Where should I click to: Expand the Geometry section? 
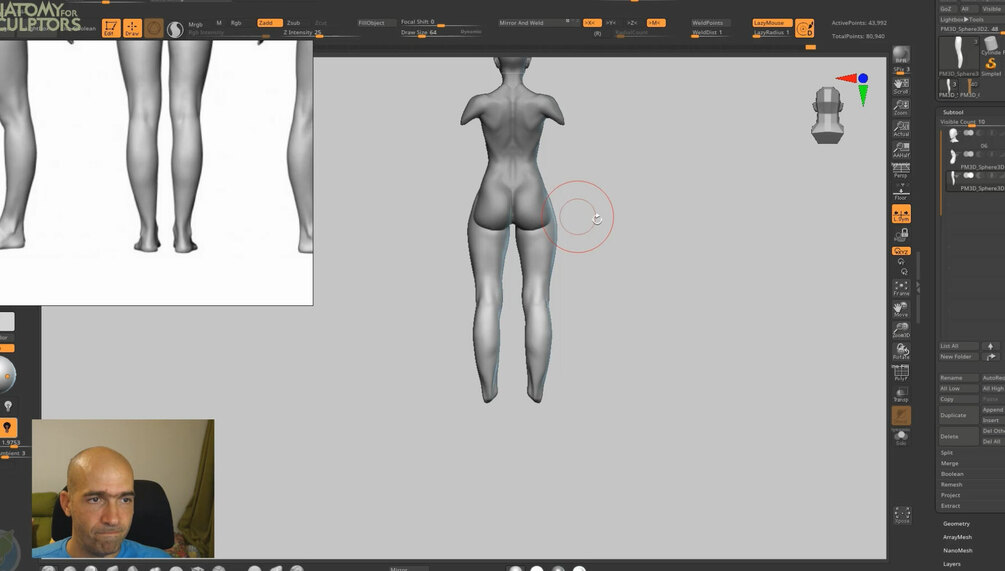[x=956, y=524]
